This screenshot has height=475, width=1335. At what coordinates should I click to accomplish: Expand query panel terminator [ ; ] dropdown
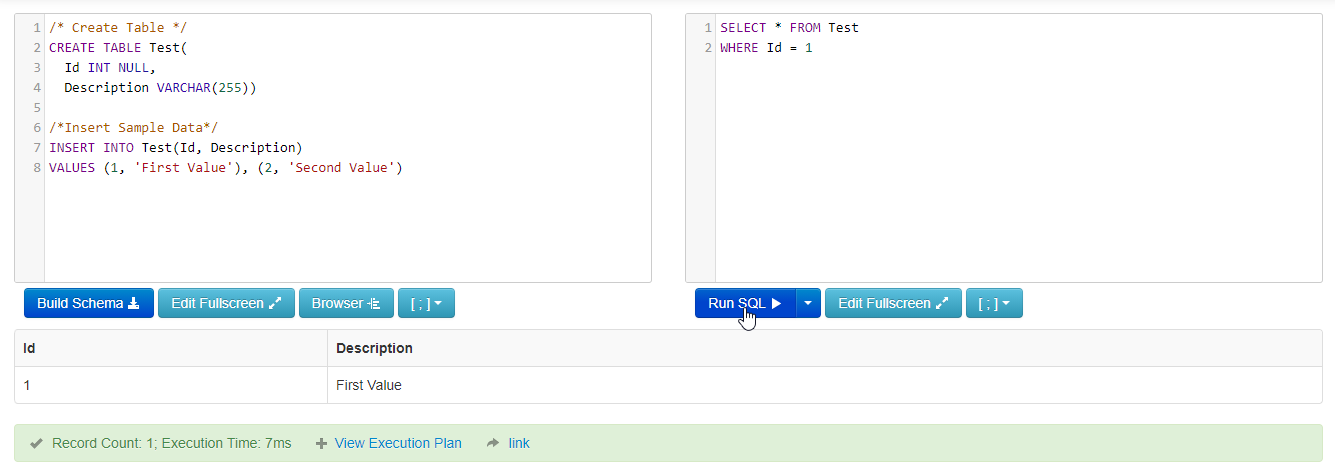click(994, 303)
